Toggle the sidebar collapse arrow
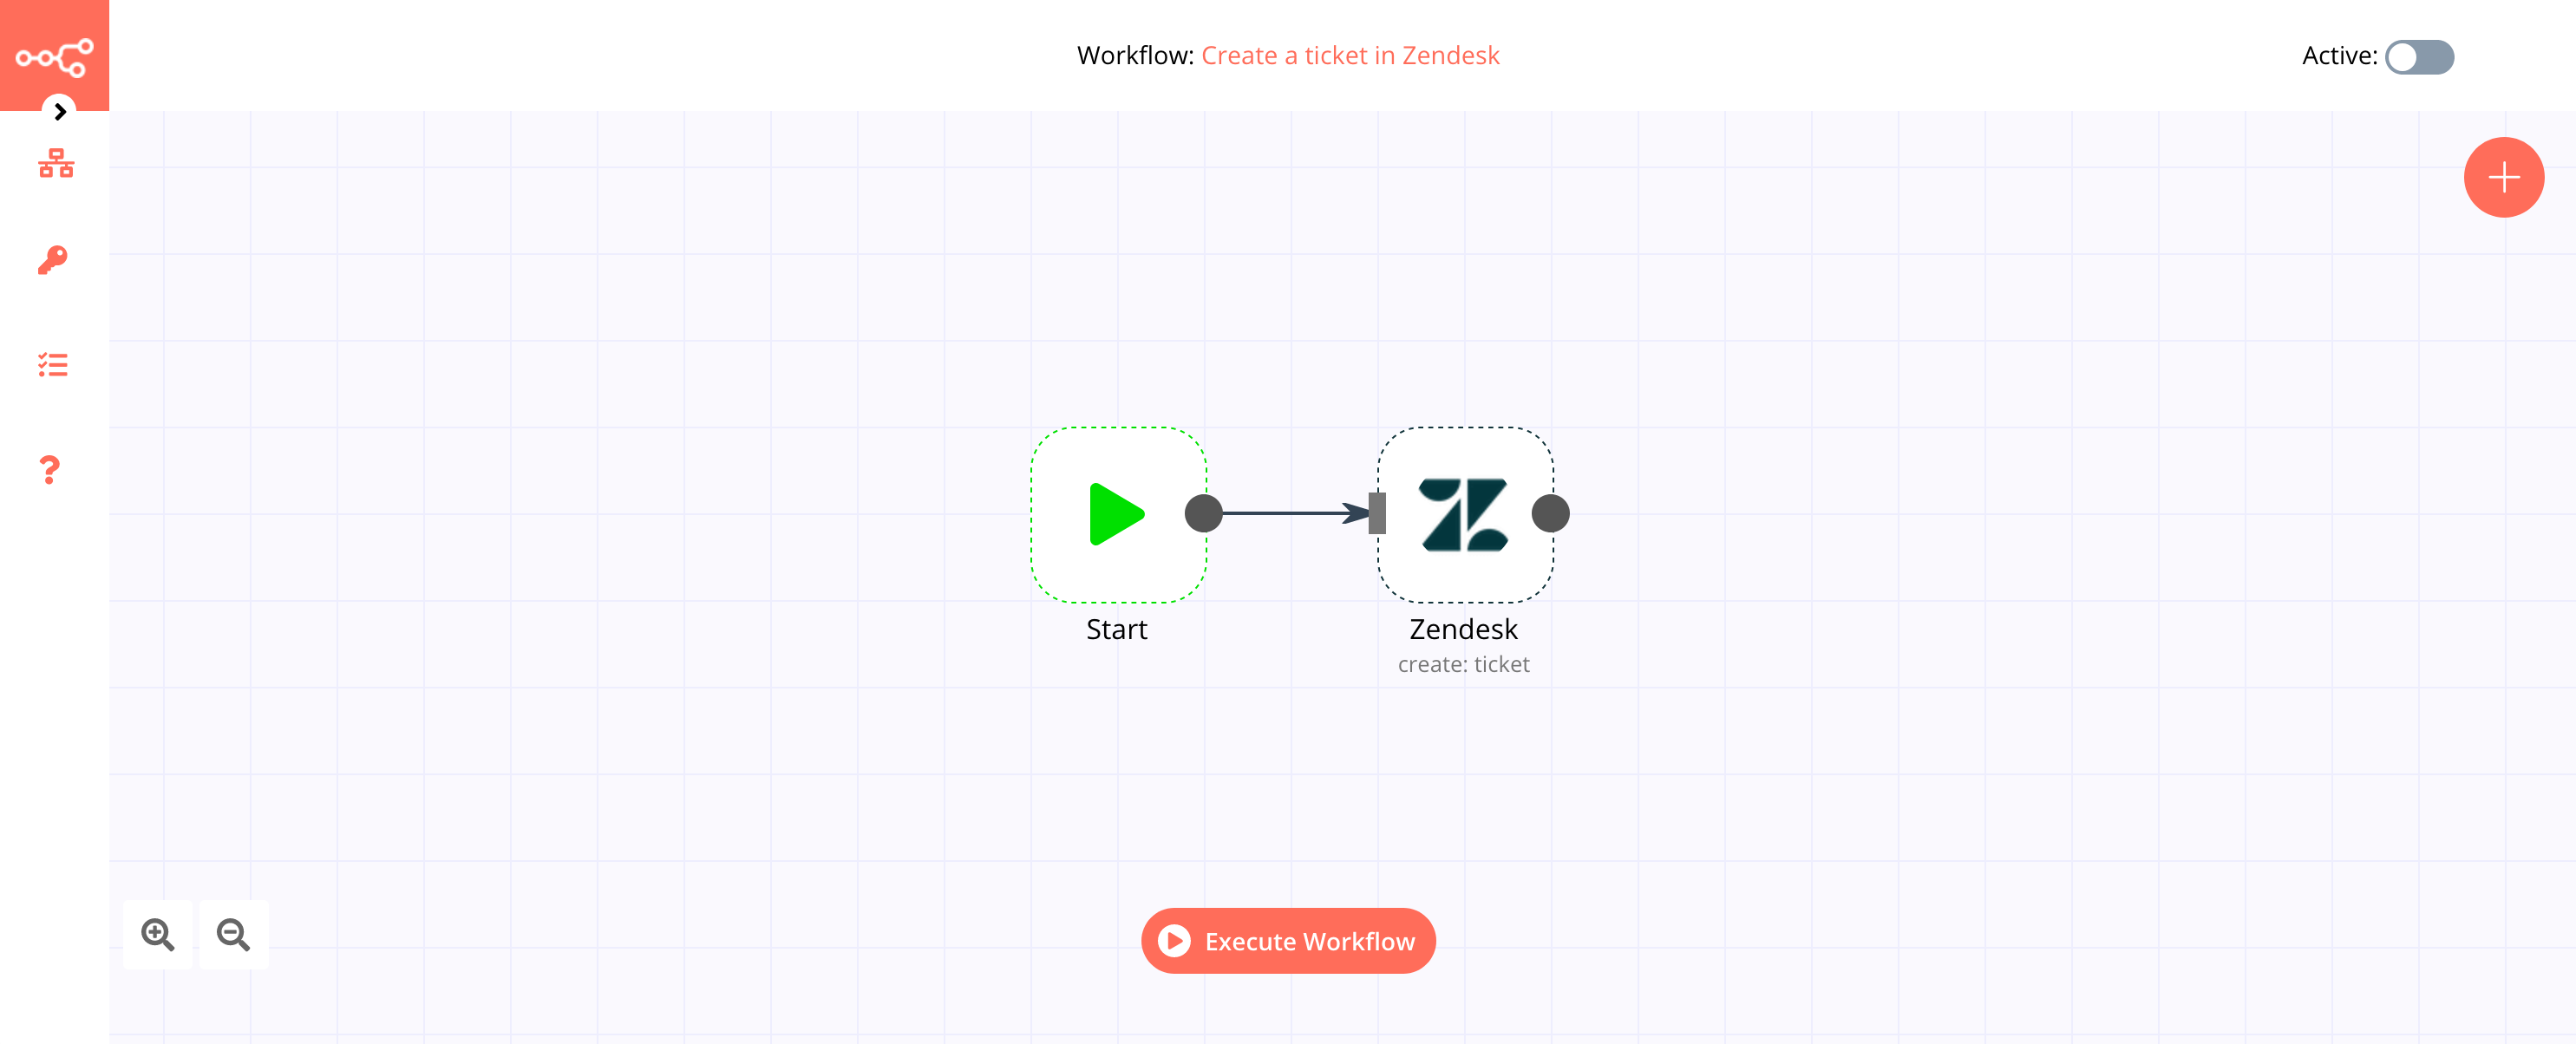This screenshot has height=1044, width=2576. 59,112
